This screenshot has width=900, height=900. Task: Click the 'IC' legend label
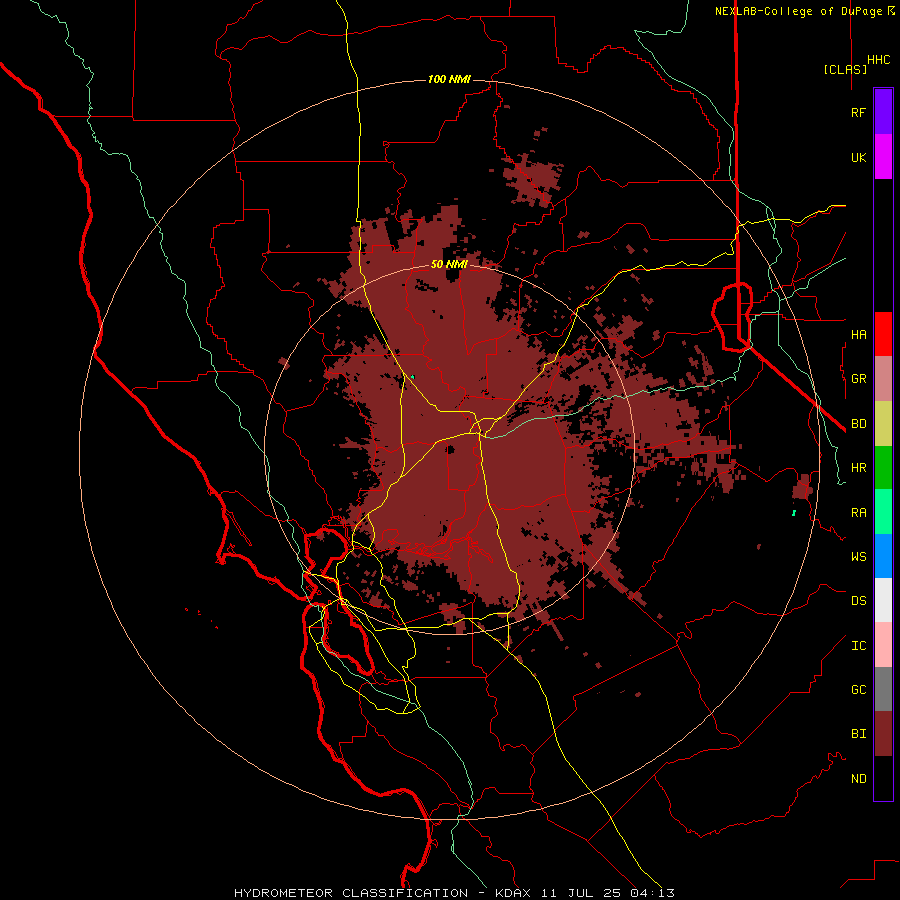pos(858,645)
